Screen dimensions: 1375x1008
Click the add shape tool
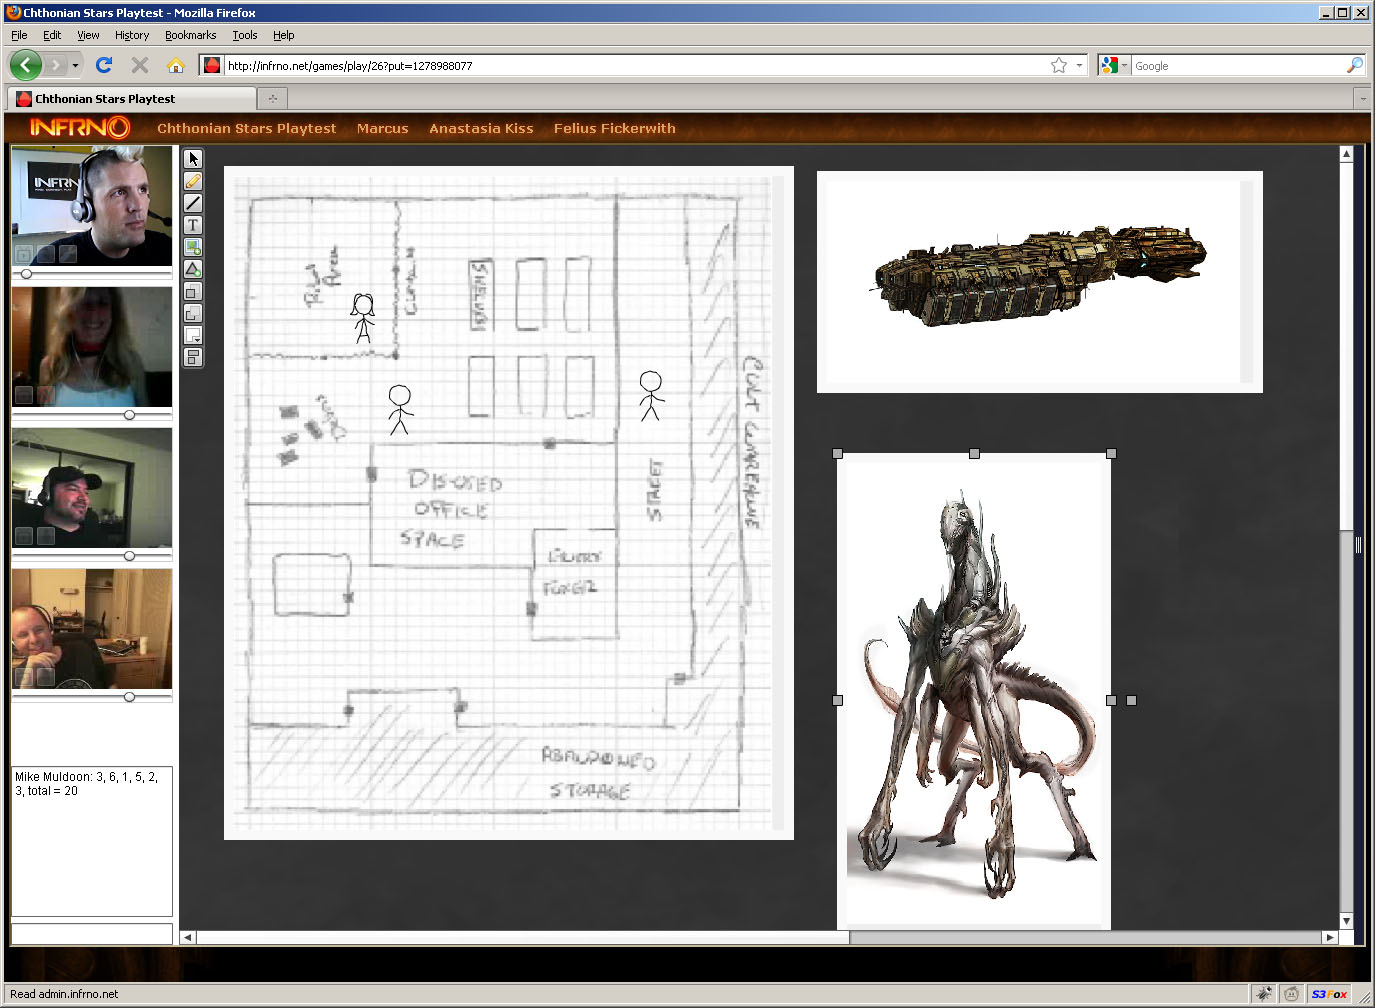193,269
